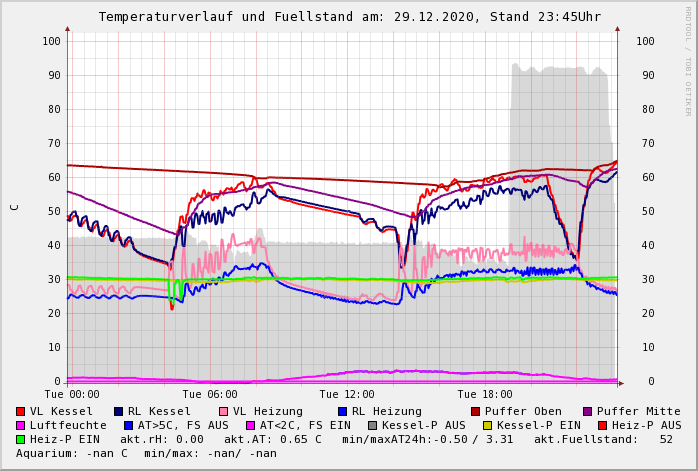
Task: Click the dark blue RL Kessel legend swatch
Action: coord(119,411)
